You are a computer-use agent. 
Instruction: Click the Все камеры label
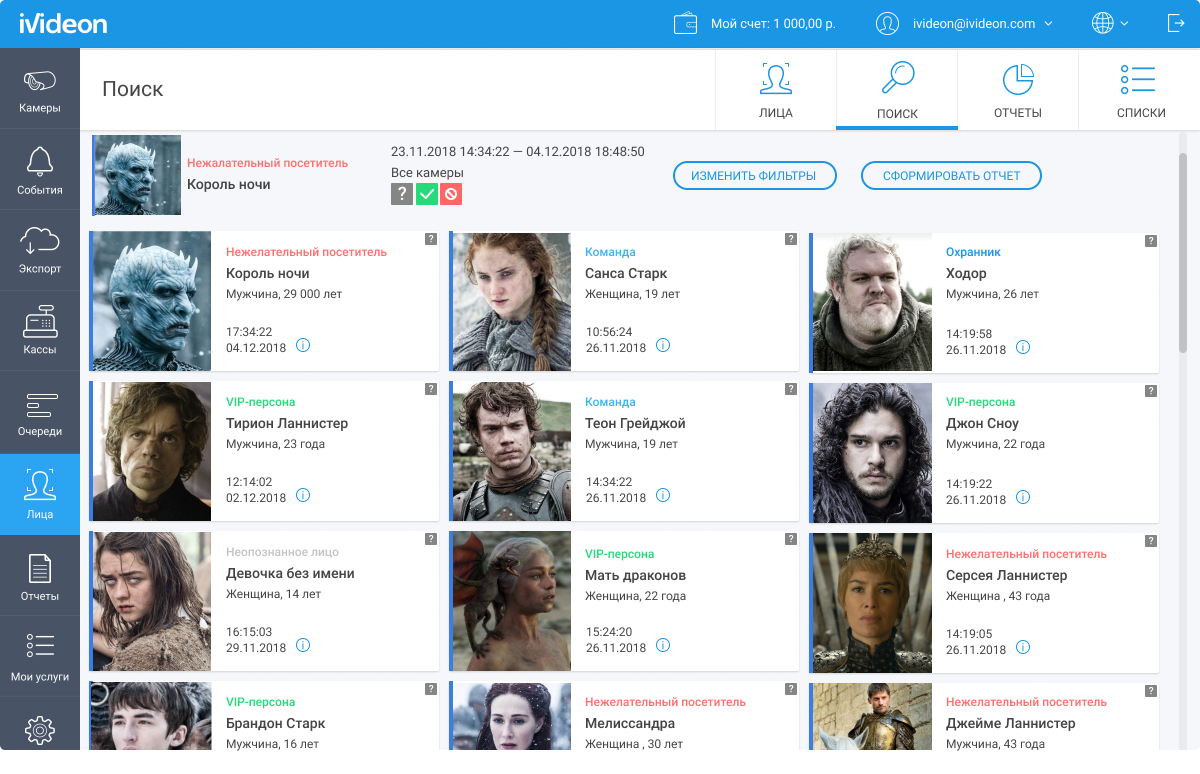[427, 173]
